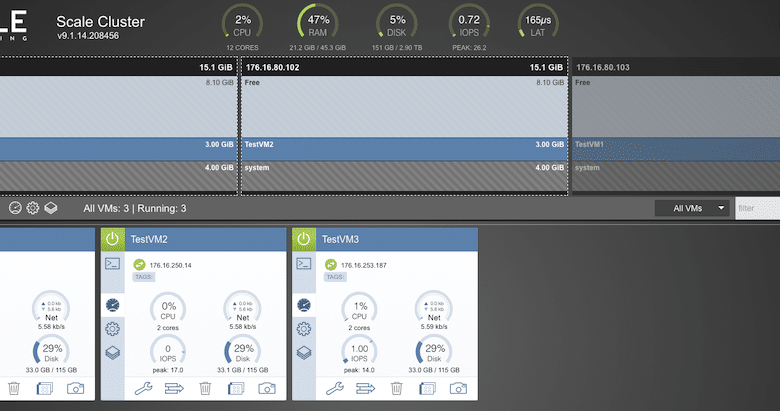Image resolution: width=780 pixels, height=411 pixels.
Task: Click the cluster latency 165µs gauge
Action: click(x=538, y=22)
